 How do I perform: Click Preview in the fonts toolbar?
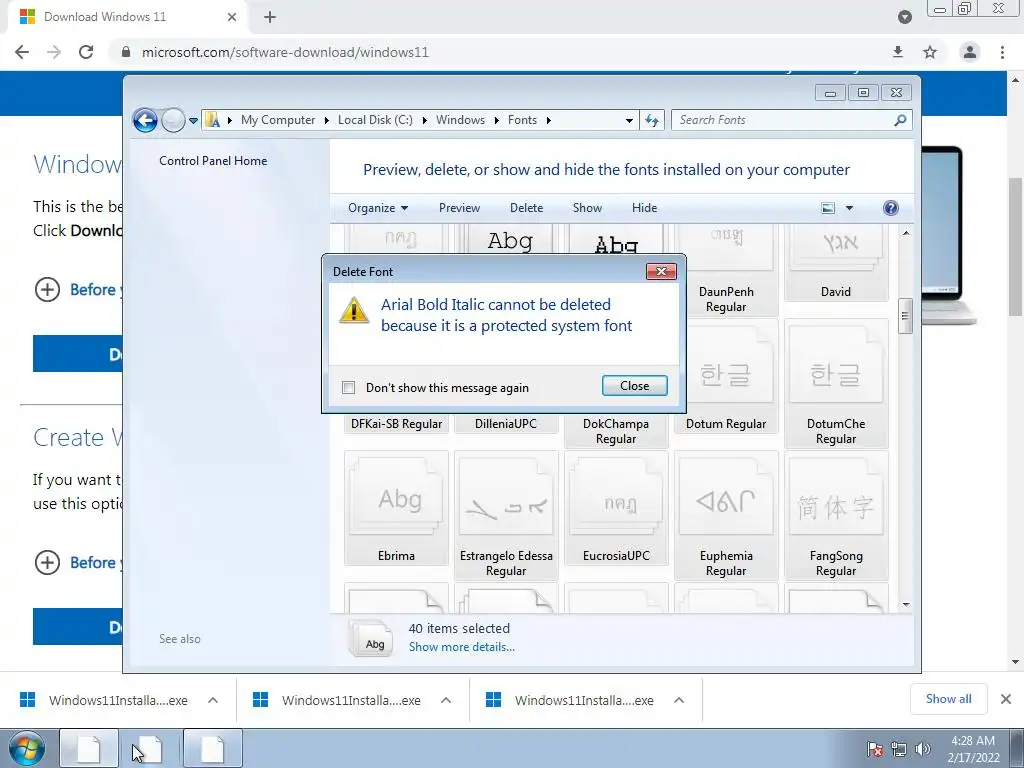pos(459,208)
